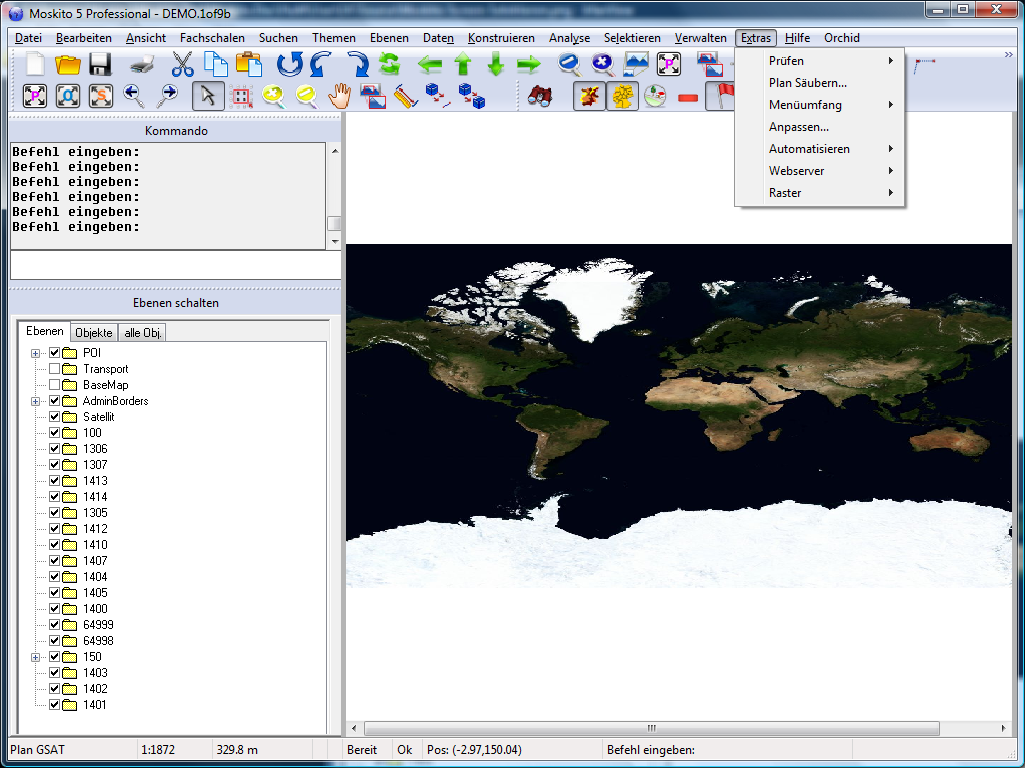
Task: Expand the AdminBorders tree node
Action: click(36, 401)
